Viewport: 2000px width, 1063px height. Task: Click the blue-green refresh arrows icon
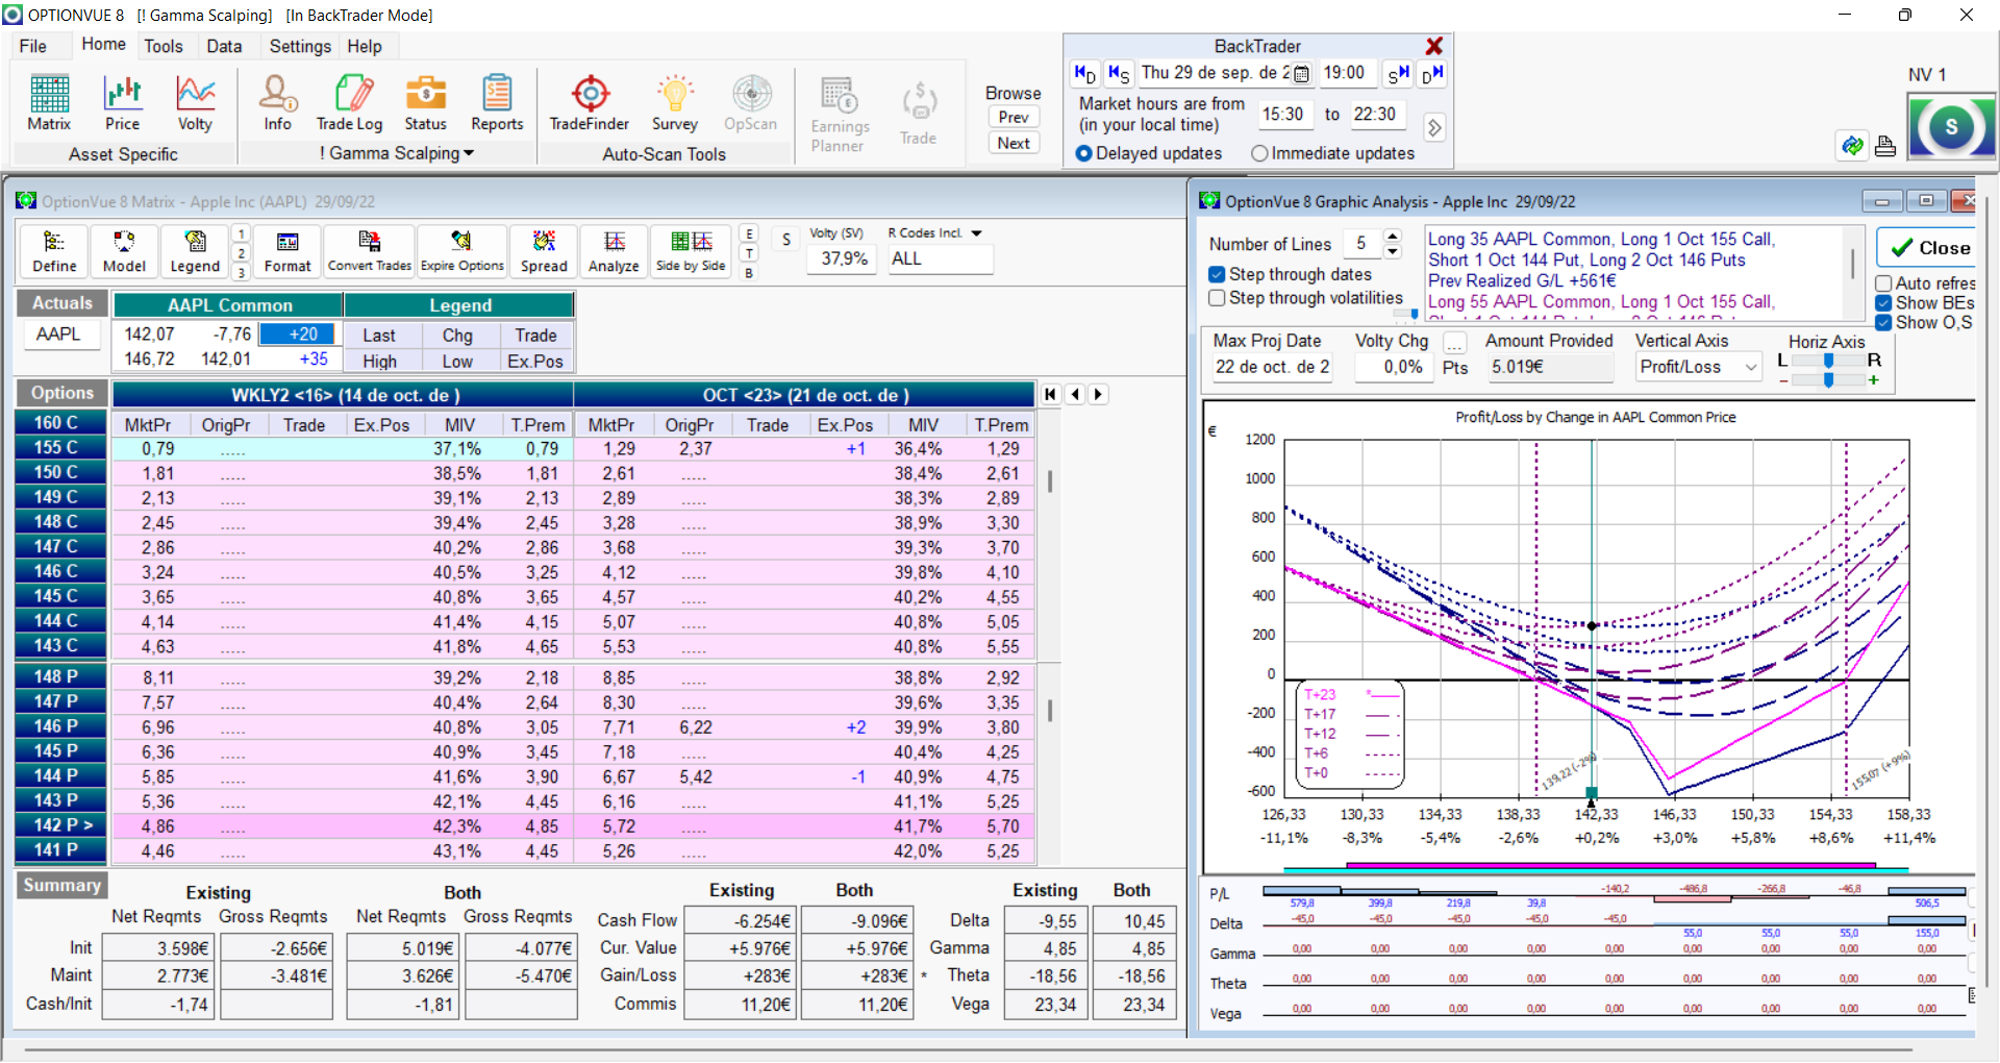point(1853,146)
